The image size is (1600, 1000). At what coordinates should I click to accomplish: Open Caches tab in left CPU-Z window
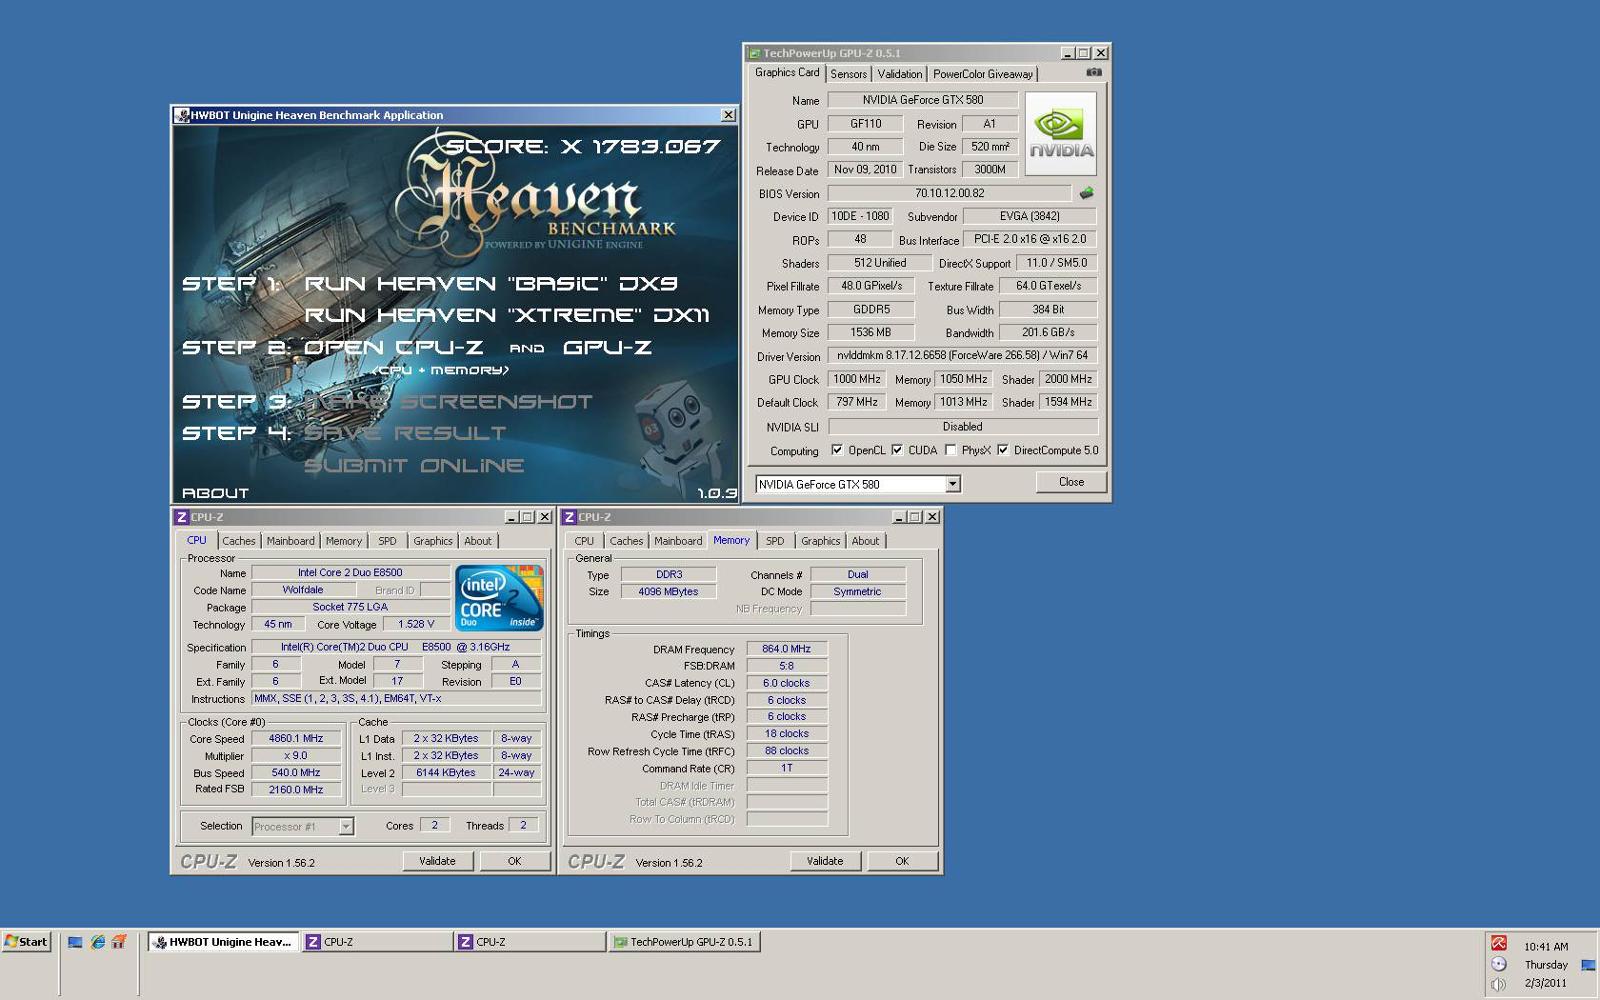click(238, 541)
